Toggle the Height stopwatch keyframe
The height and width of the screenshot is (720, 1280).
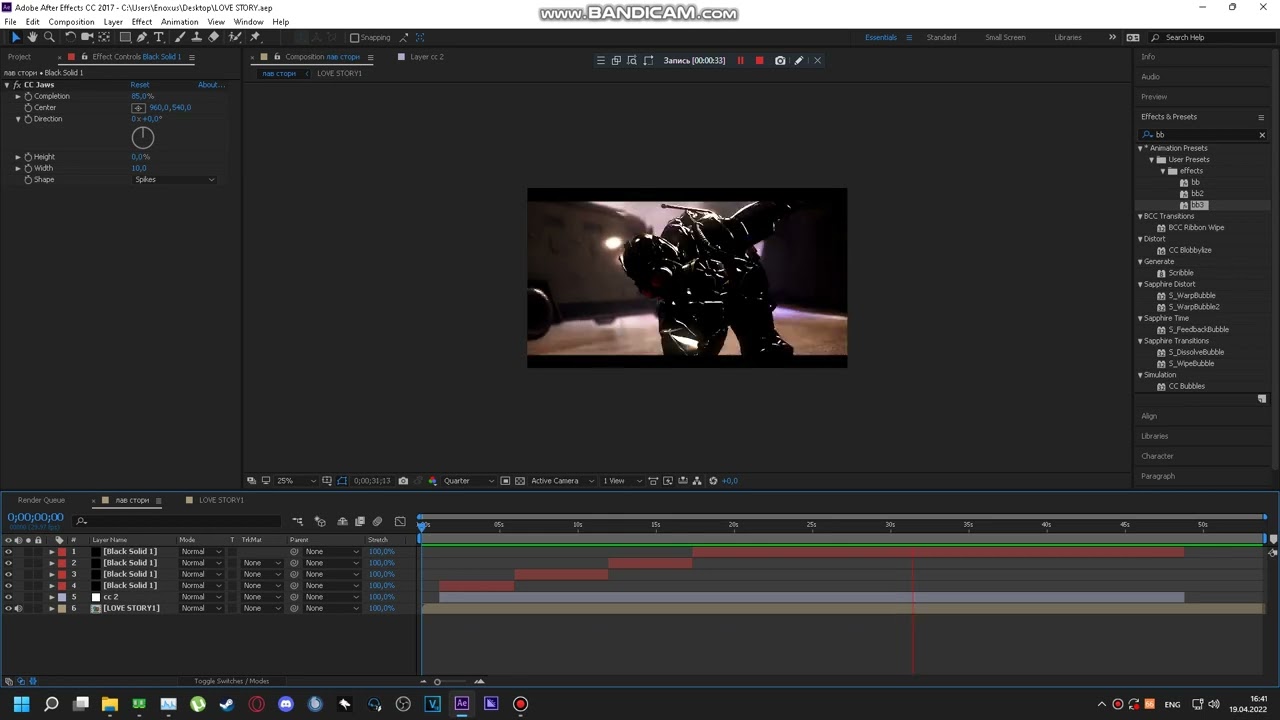click(x=28, y=157)
